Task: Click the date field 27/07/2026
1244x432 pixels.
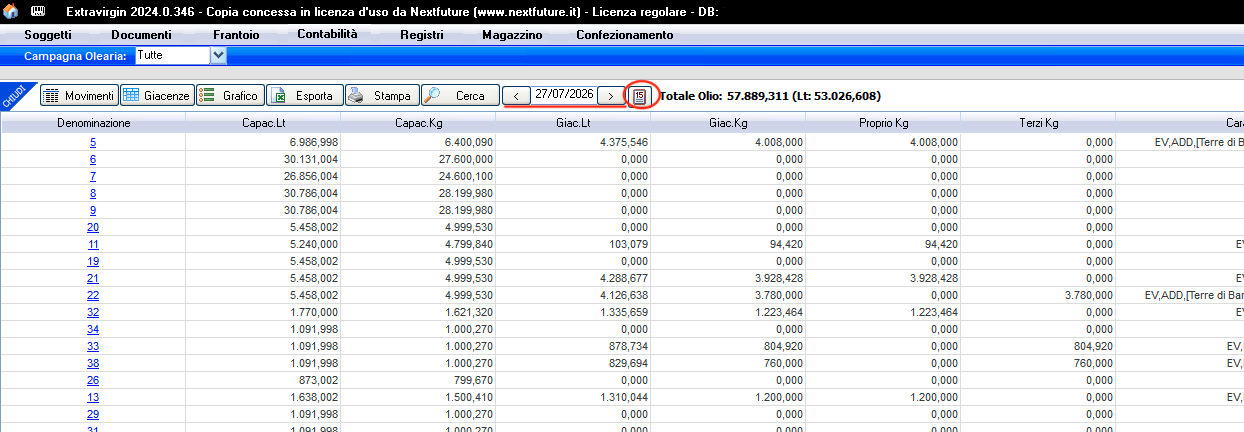Action: (x=564, y=95)
